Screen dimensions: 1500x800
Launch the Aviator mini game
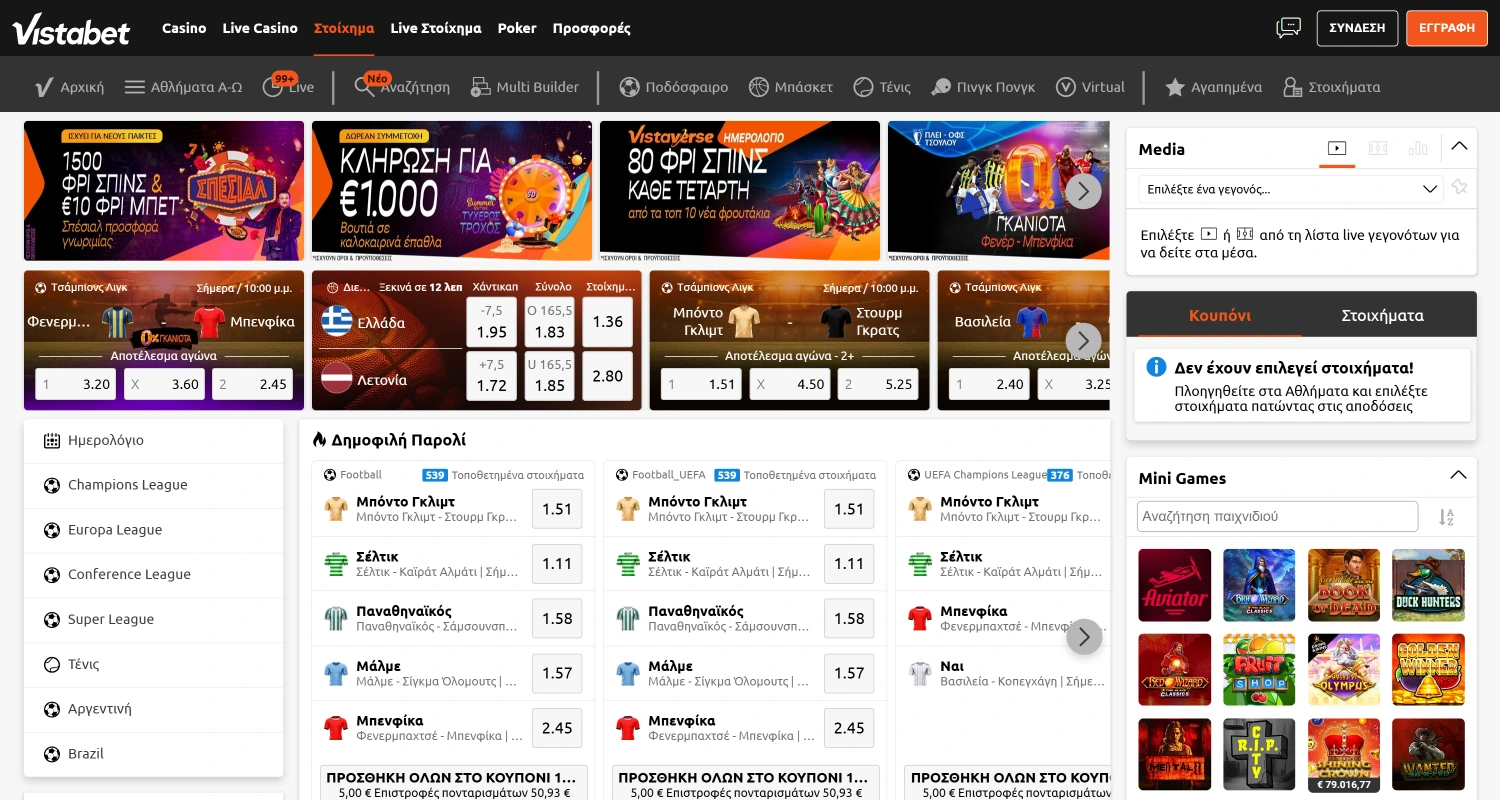click(x=1174, y=585)
